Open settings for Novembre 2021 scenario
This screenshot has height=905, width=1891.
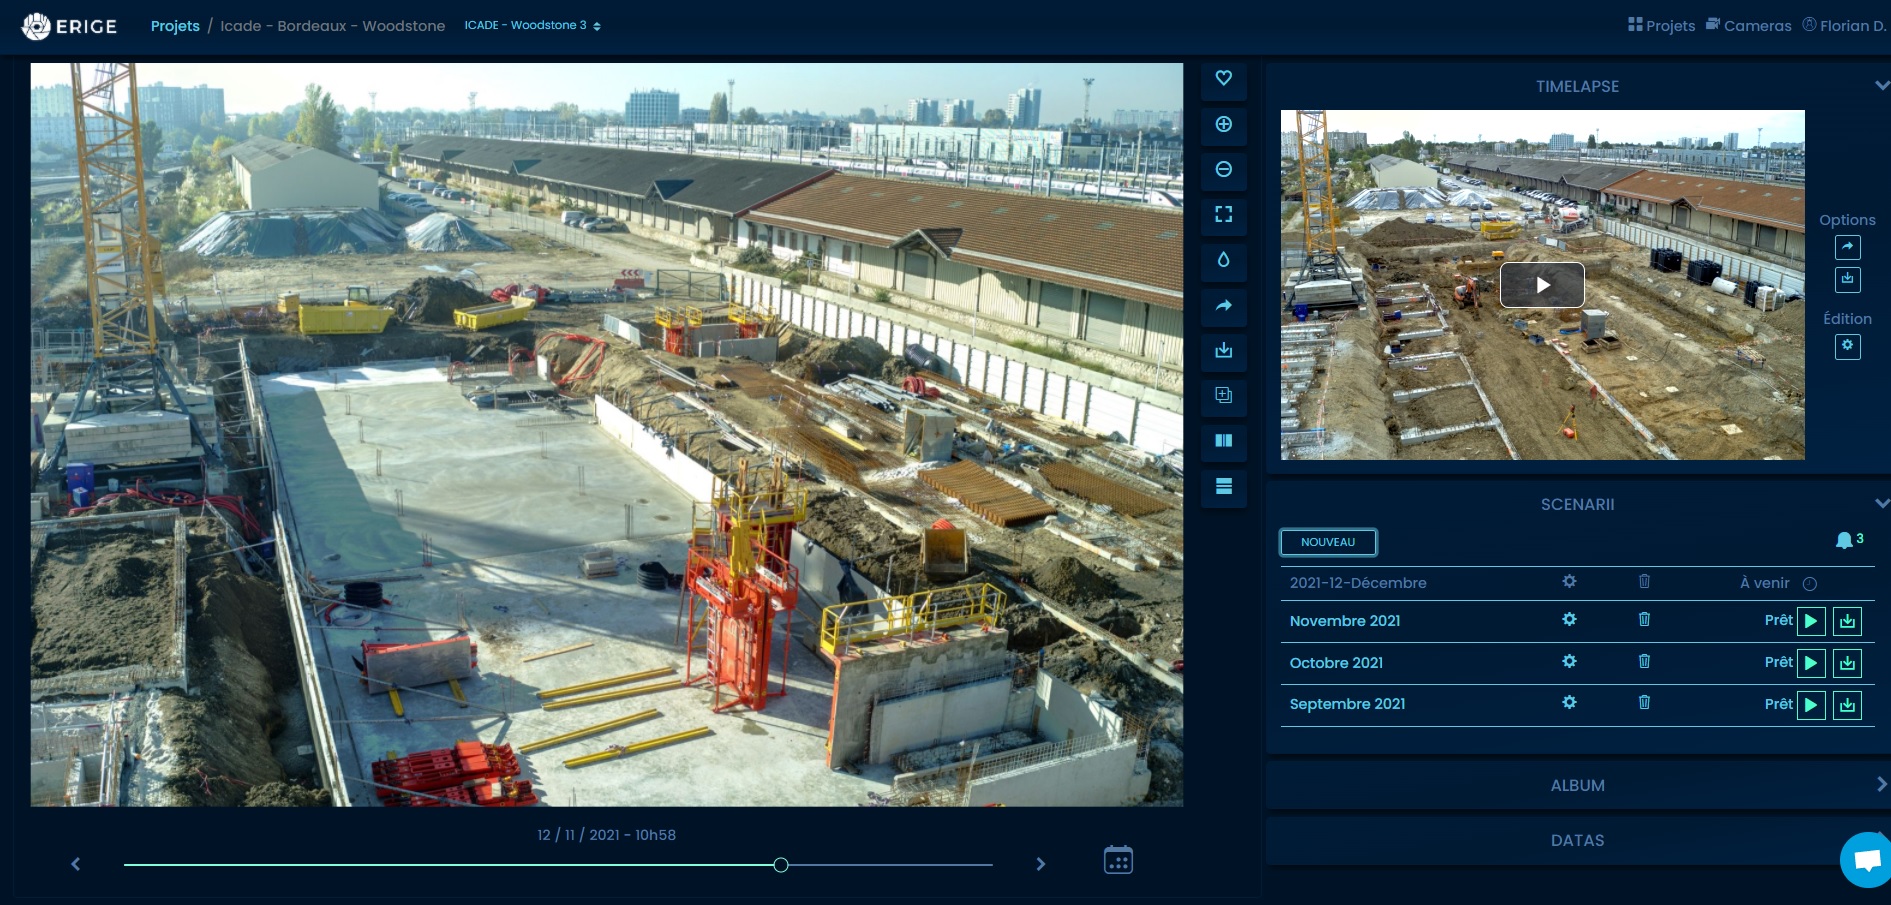coord(1569,620)
